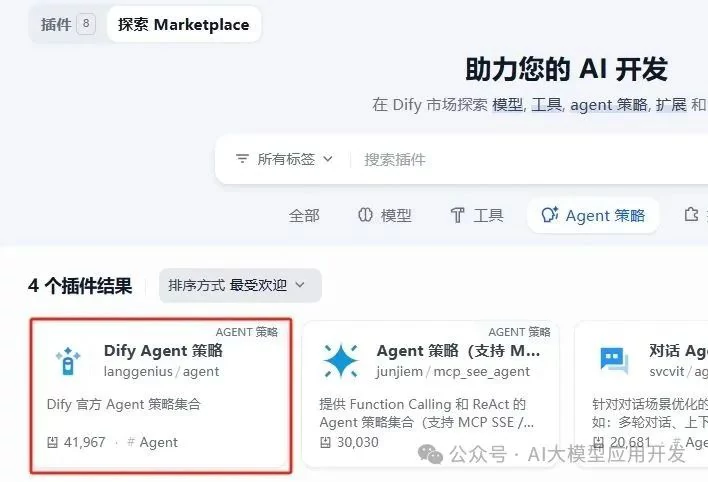Image resolution: width=708 pixels, height=482 pixels.
Task: Click the hammer icon beside 工具
Action: pos(457,215)
